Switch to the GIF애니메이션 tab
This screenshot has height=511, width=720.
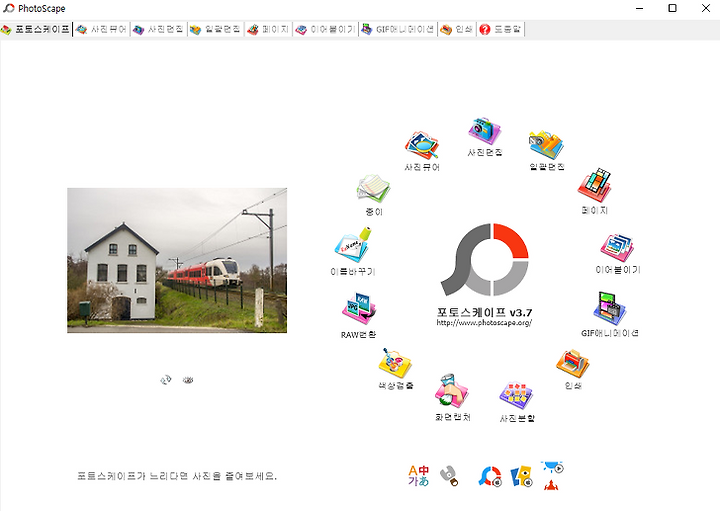click(398, 29)
